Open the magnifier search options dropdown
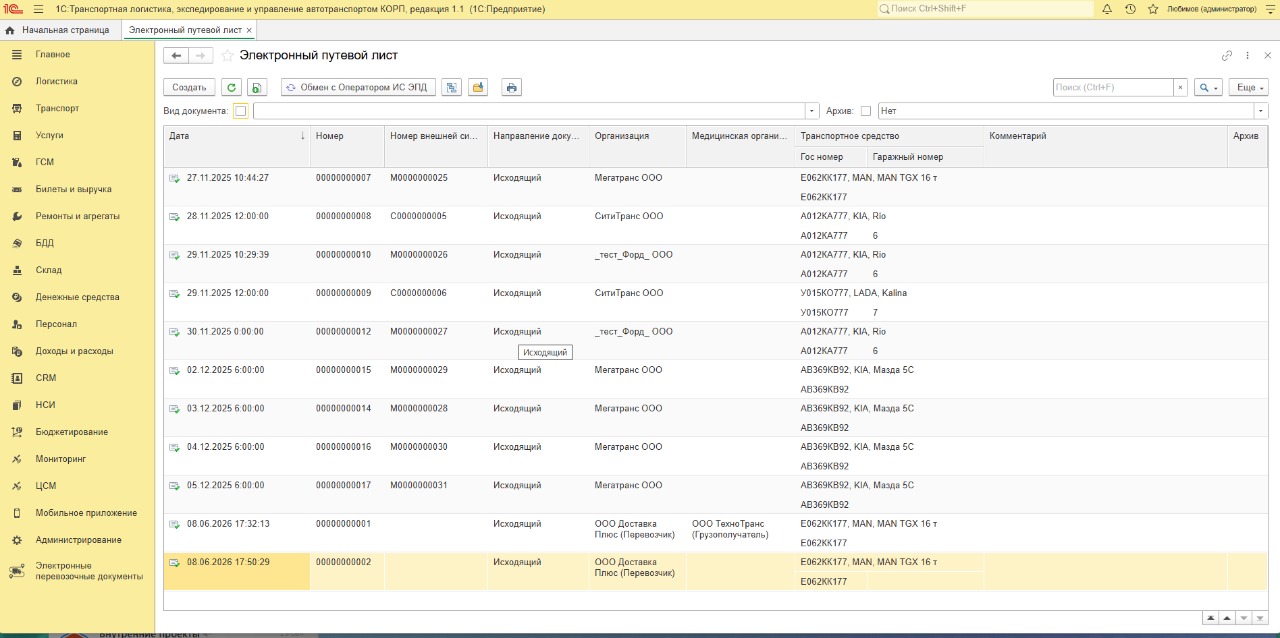 [x=1209, y=88]
